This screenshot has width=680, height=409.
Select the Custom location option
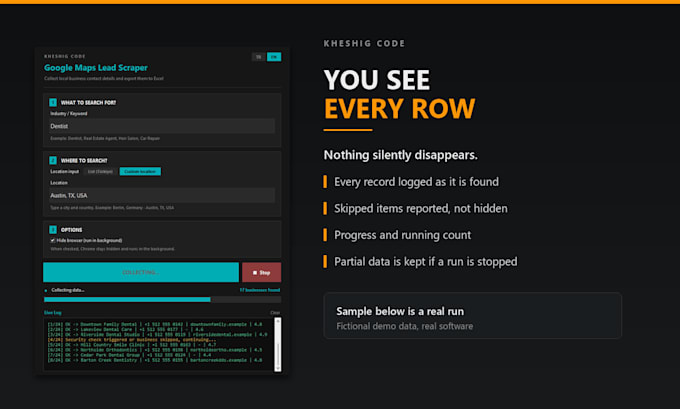click(140, 172)
